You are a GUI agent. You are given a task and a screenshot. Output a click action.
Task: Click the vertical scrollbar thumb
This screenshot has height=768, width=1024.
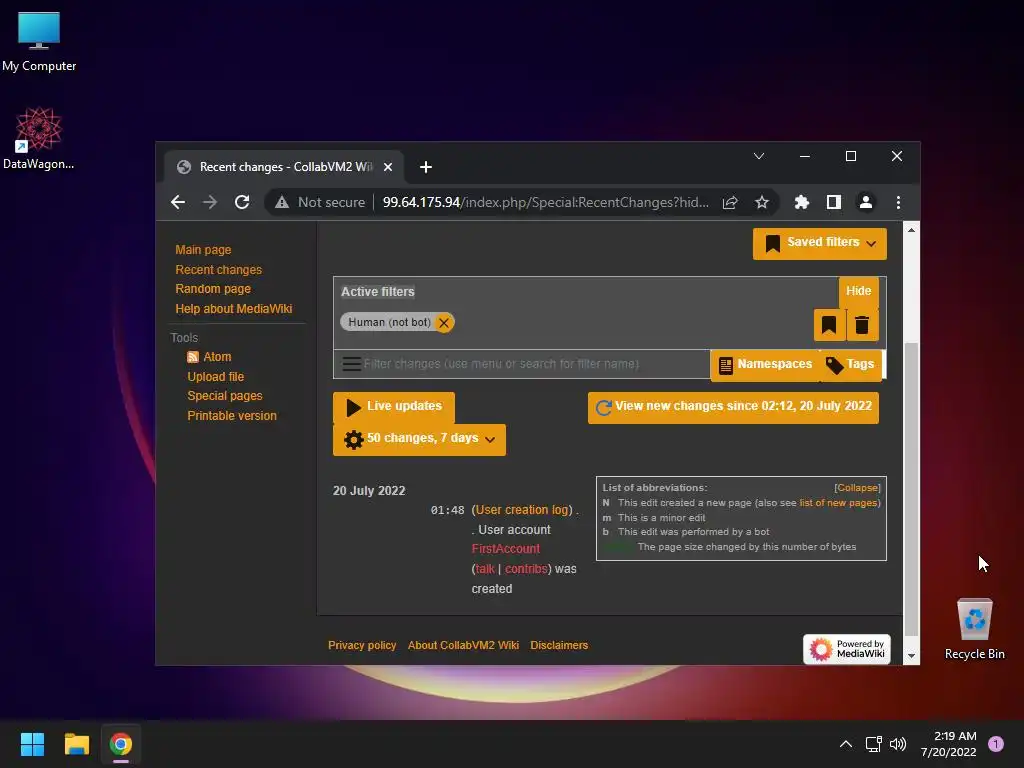coord(911,488)
